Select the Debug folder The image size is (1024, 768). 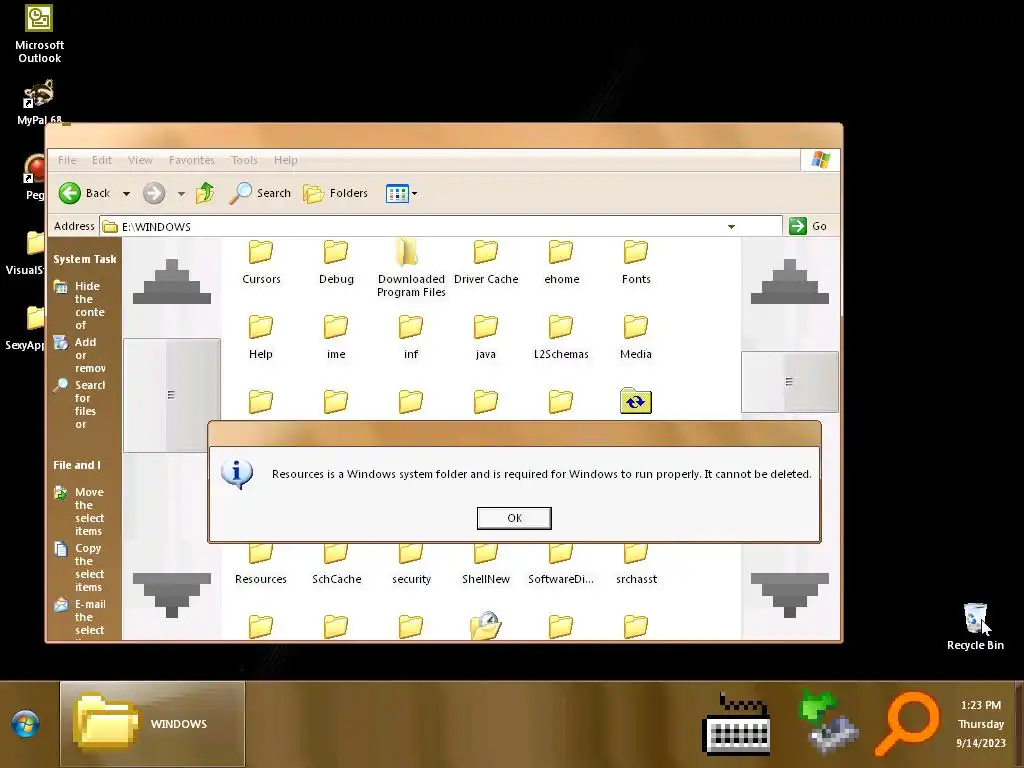pyautogui.click(x=336, y=263)
